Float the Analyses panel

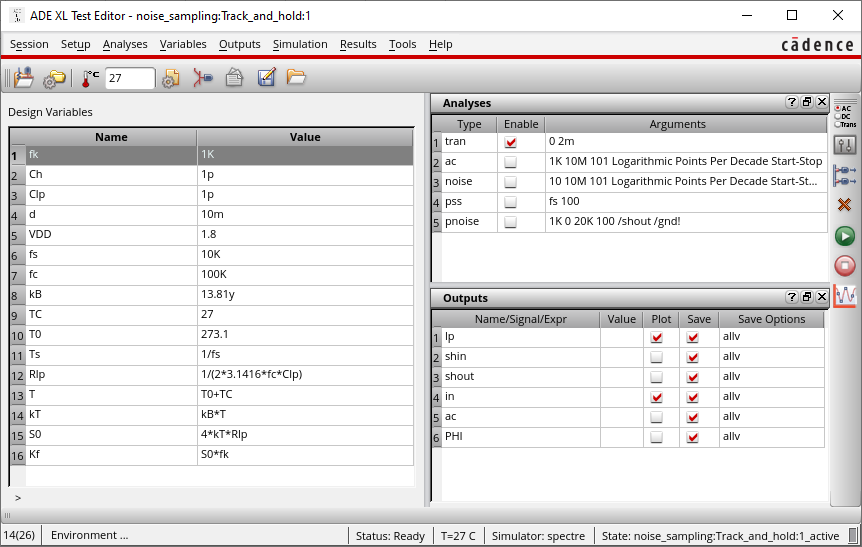pyautogui.click(x=807, y=102)
